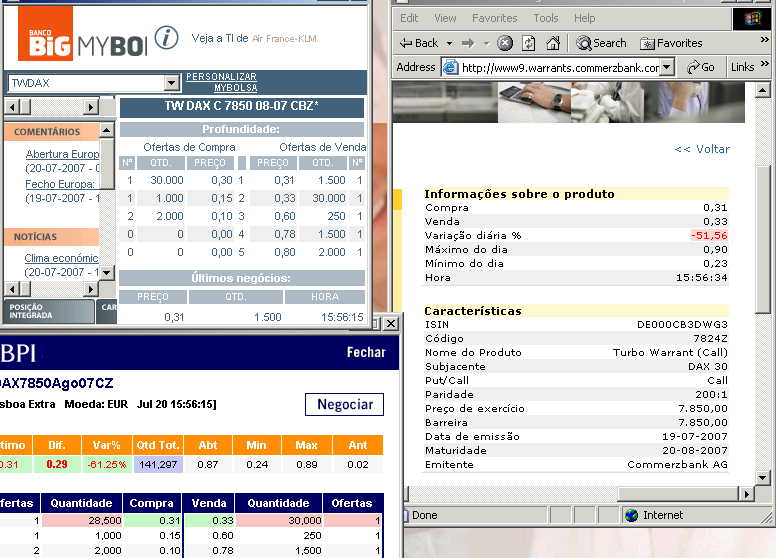Click the ISIN value DE000CB3DWG3
This screenshot has width=776, height=558.
click(x=682, y=325)
